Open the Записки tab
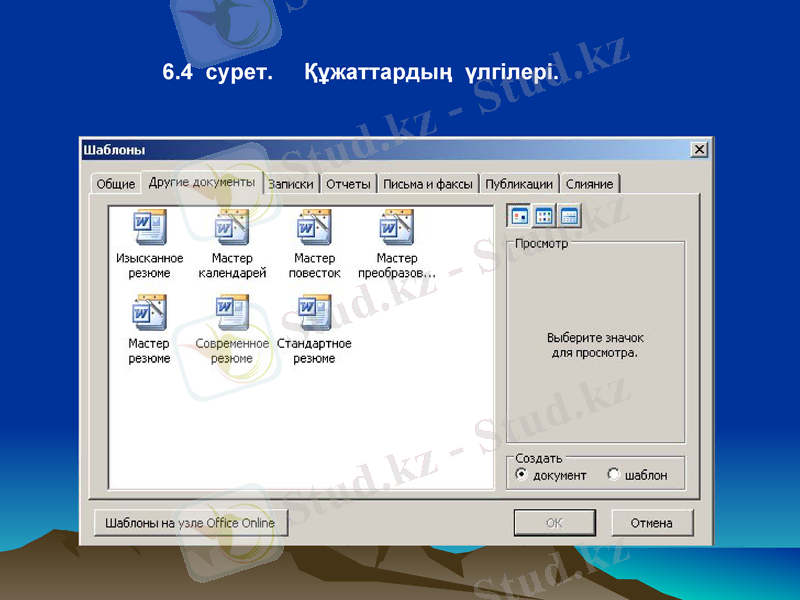Screen dimensions: 800x600 point(291,185)
